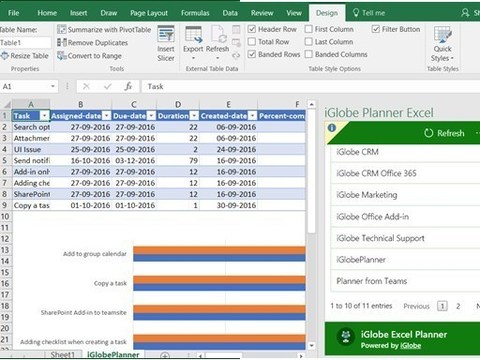
Task: Toggle the Banded Columns checkbox
Action: pos(309,54)
